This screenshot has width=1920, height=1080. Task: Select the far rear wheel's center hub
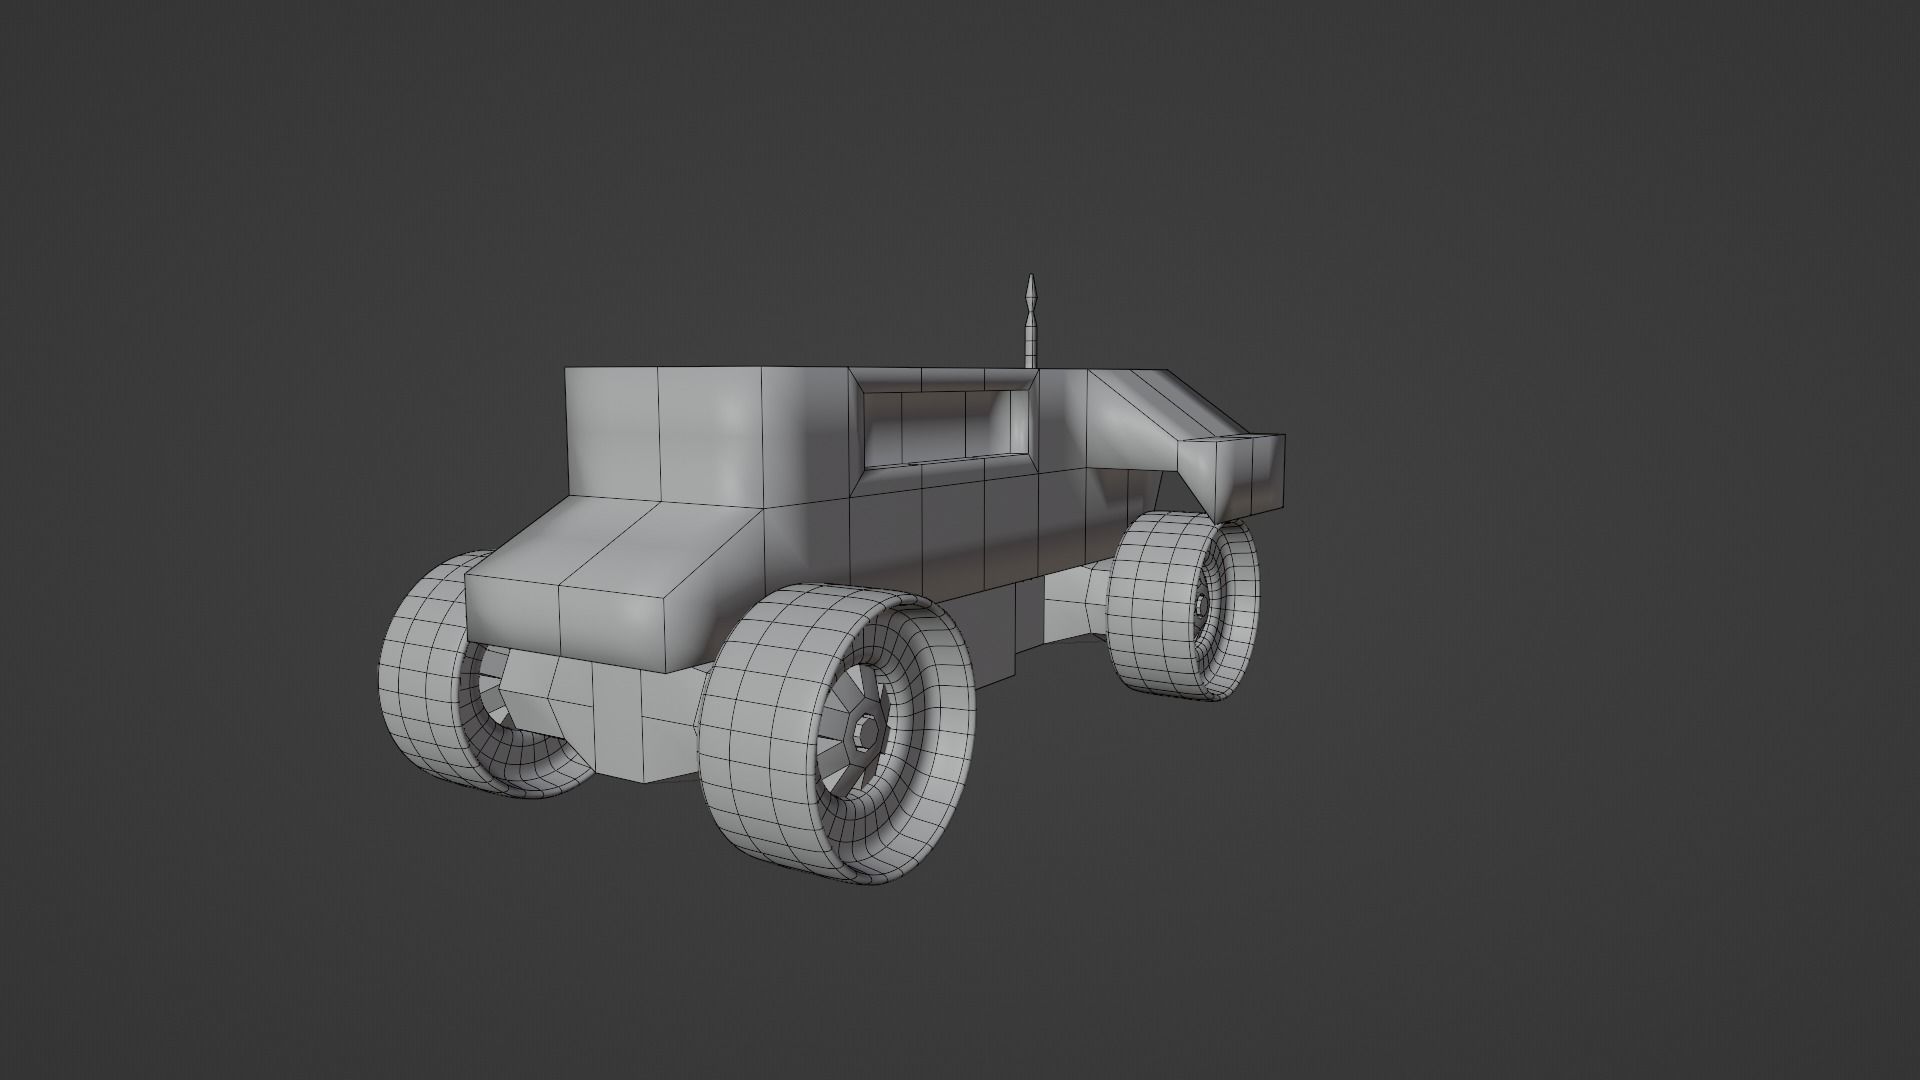[x=1201, y=606]
